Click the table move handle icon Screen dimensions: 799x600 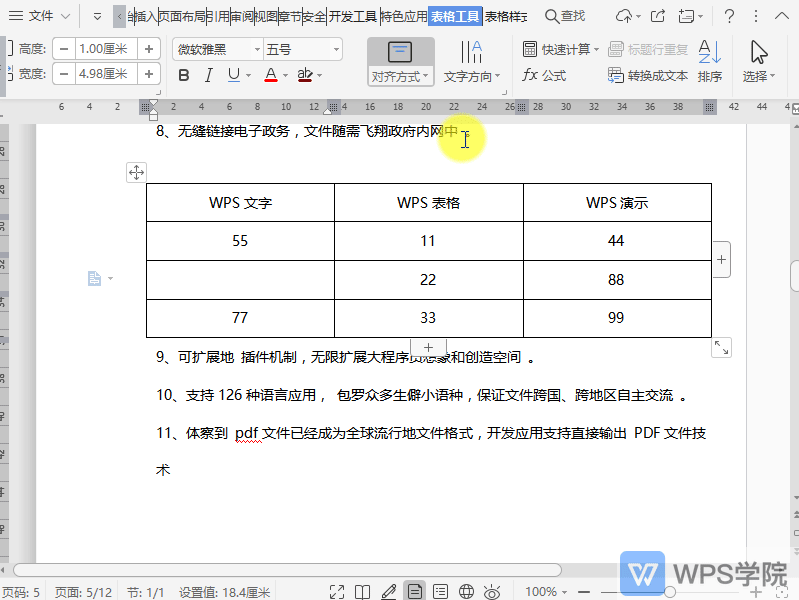pyautogui.click(x=136, y=173)
